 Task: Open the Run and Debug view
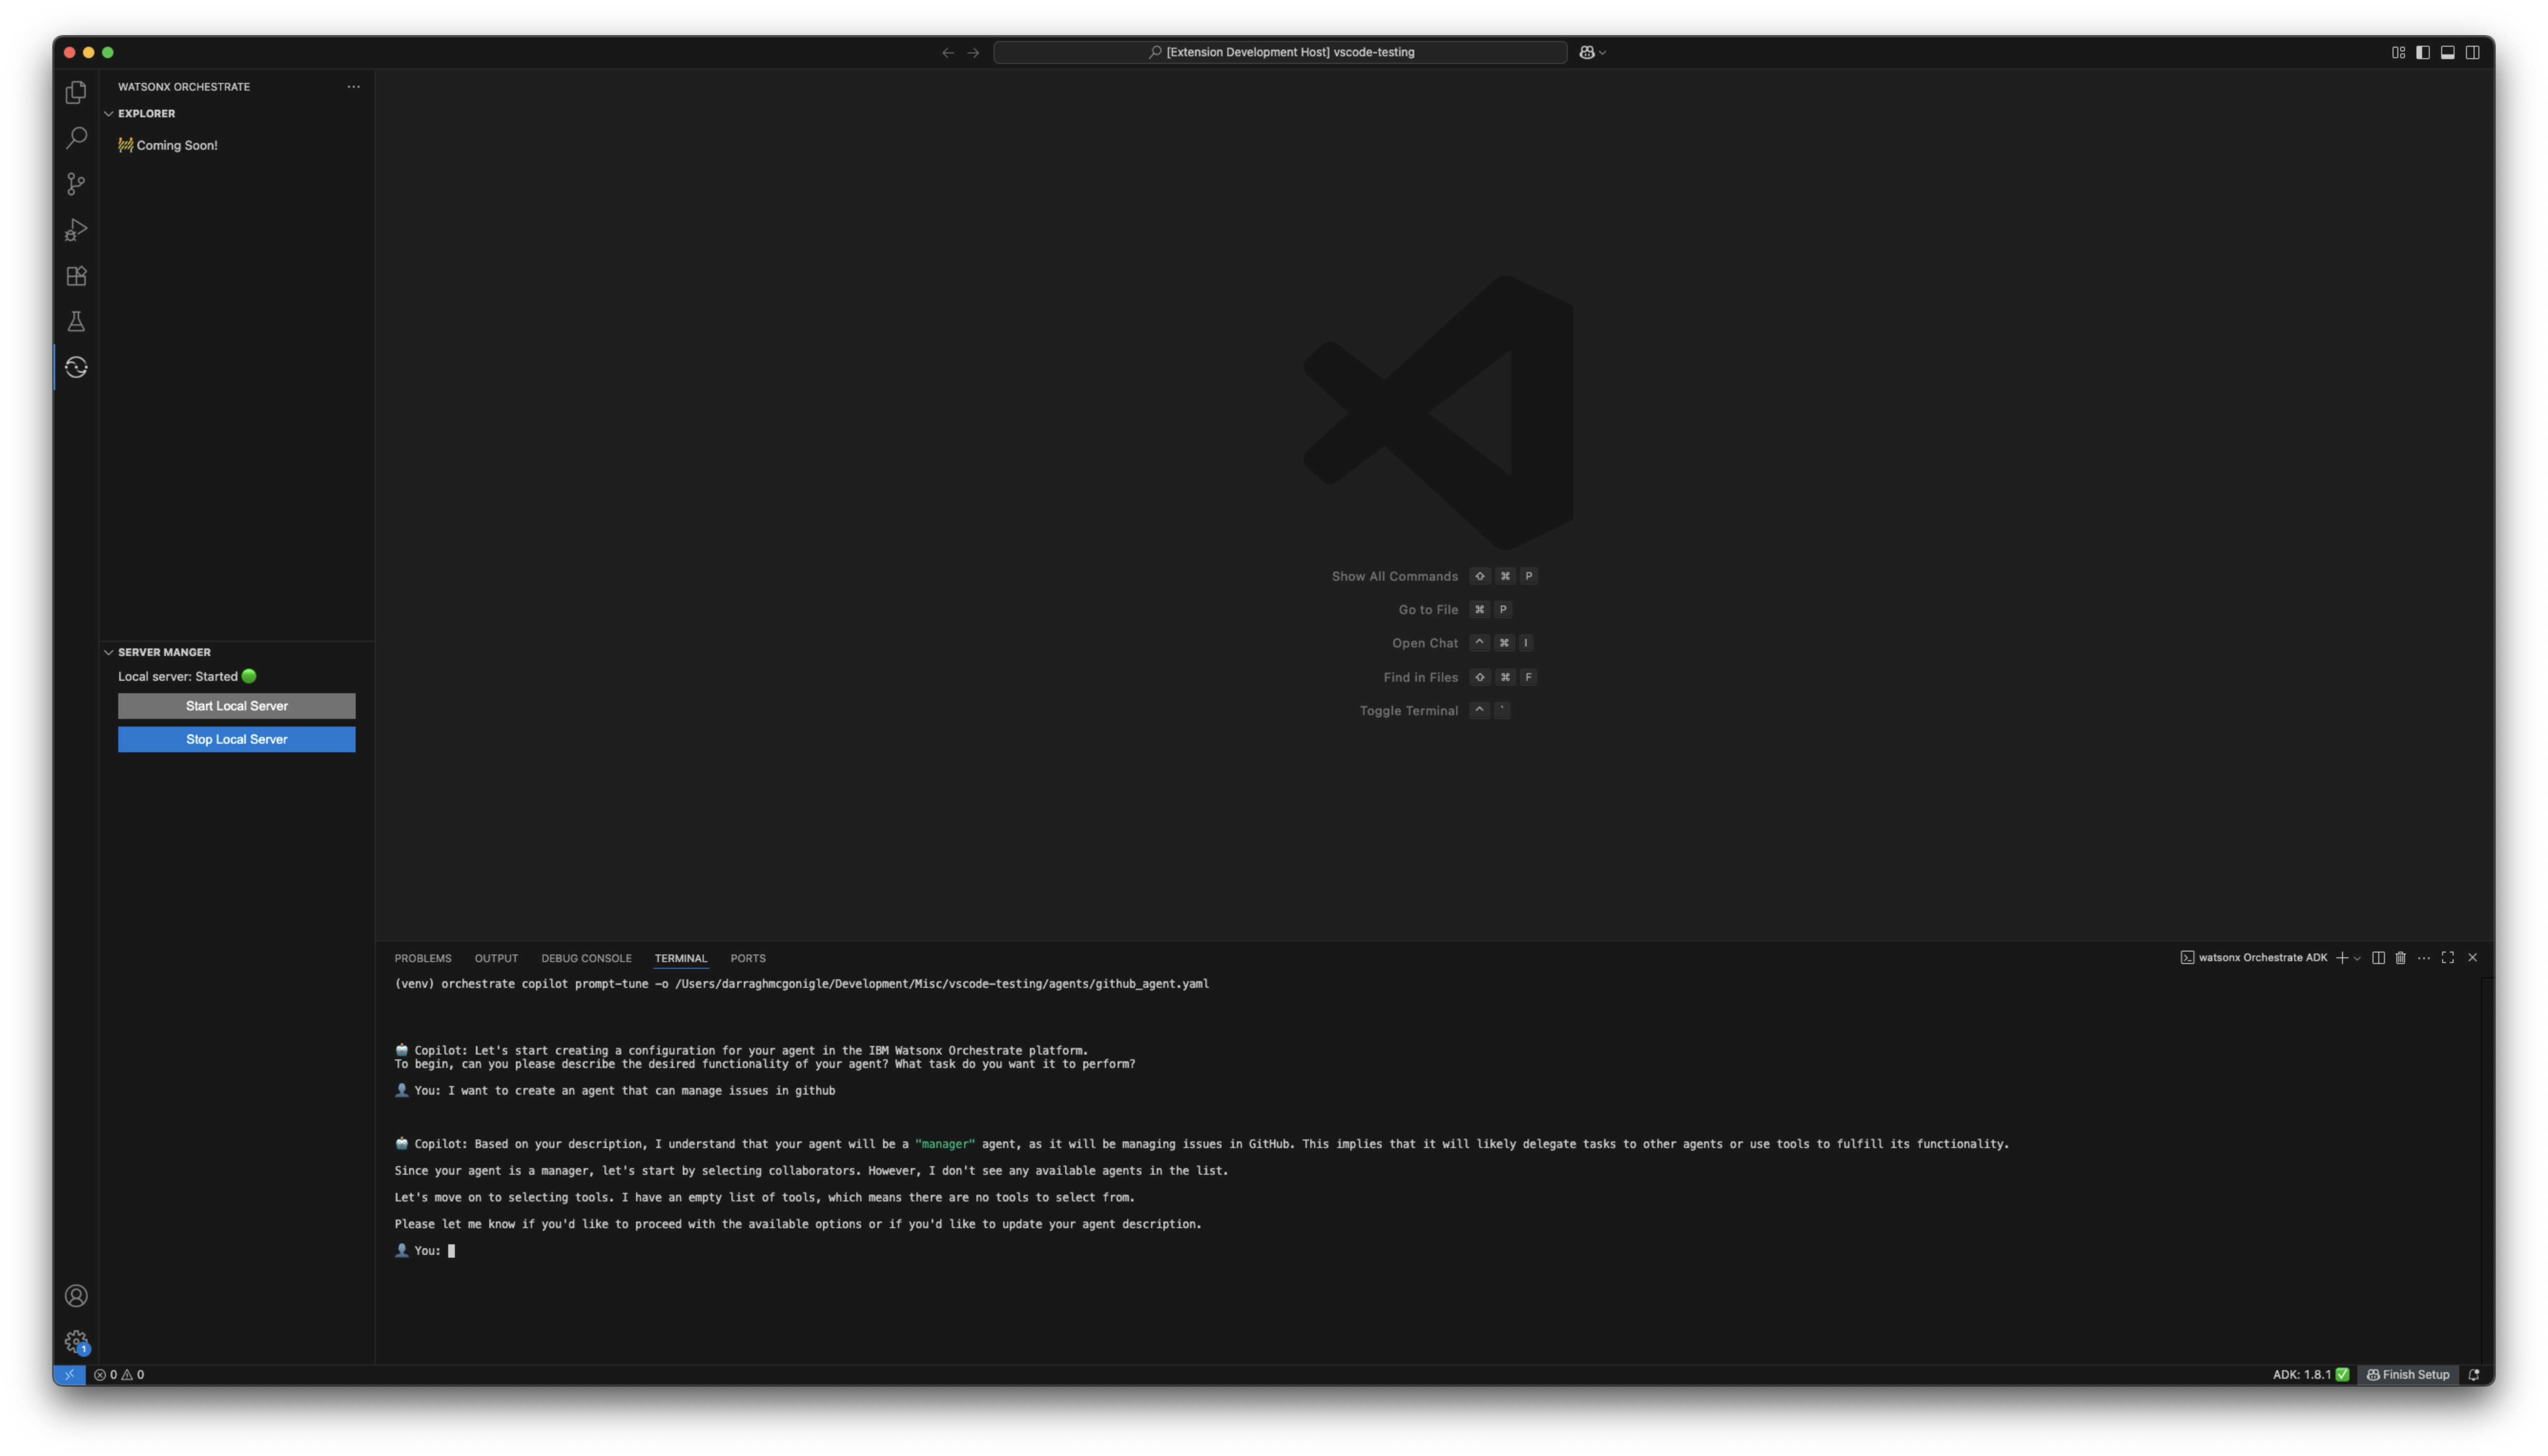click(x=76, y=230)
